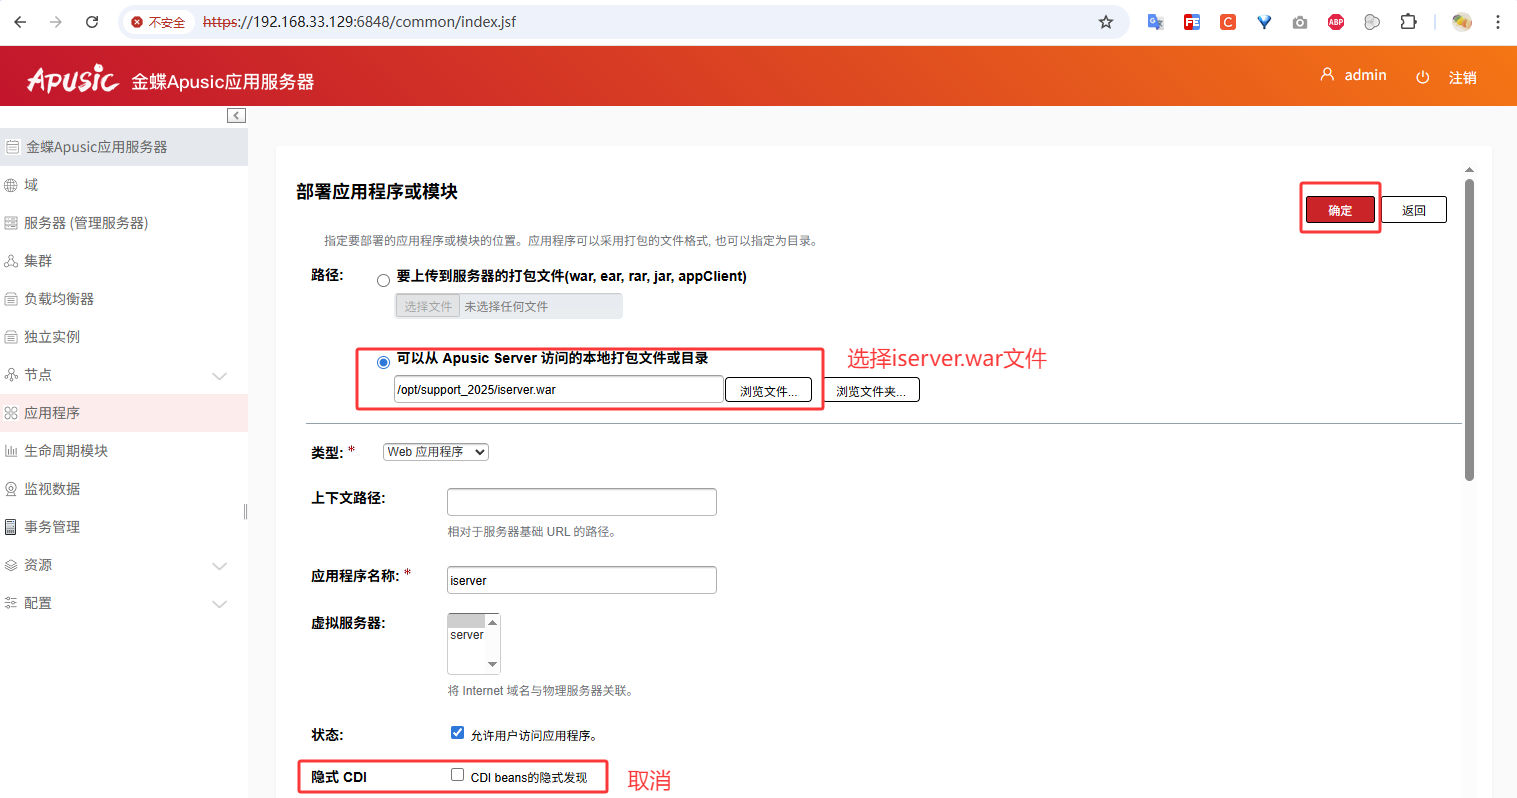Click the globe icon next to 域
Screen dimensions: 1517x798
11,185
